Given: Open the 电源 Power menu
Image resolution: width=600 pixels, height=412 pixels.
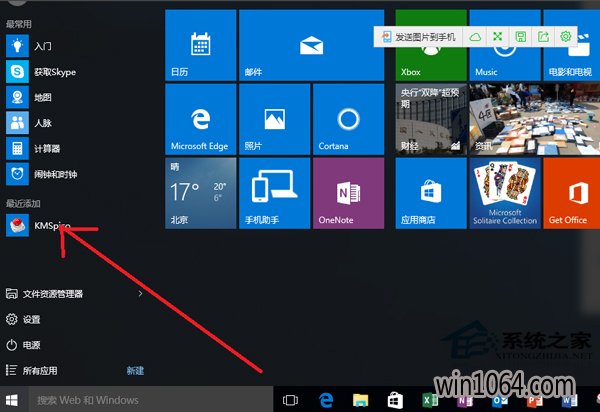Looking at the screenshot, I should click(x=23, y=345).
